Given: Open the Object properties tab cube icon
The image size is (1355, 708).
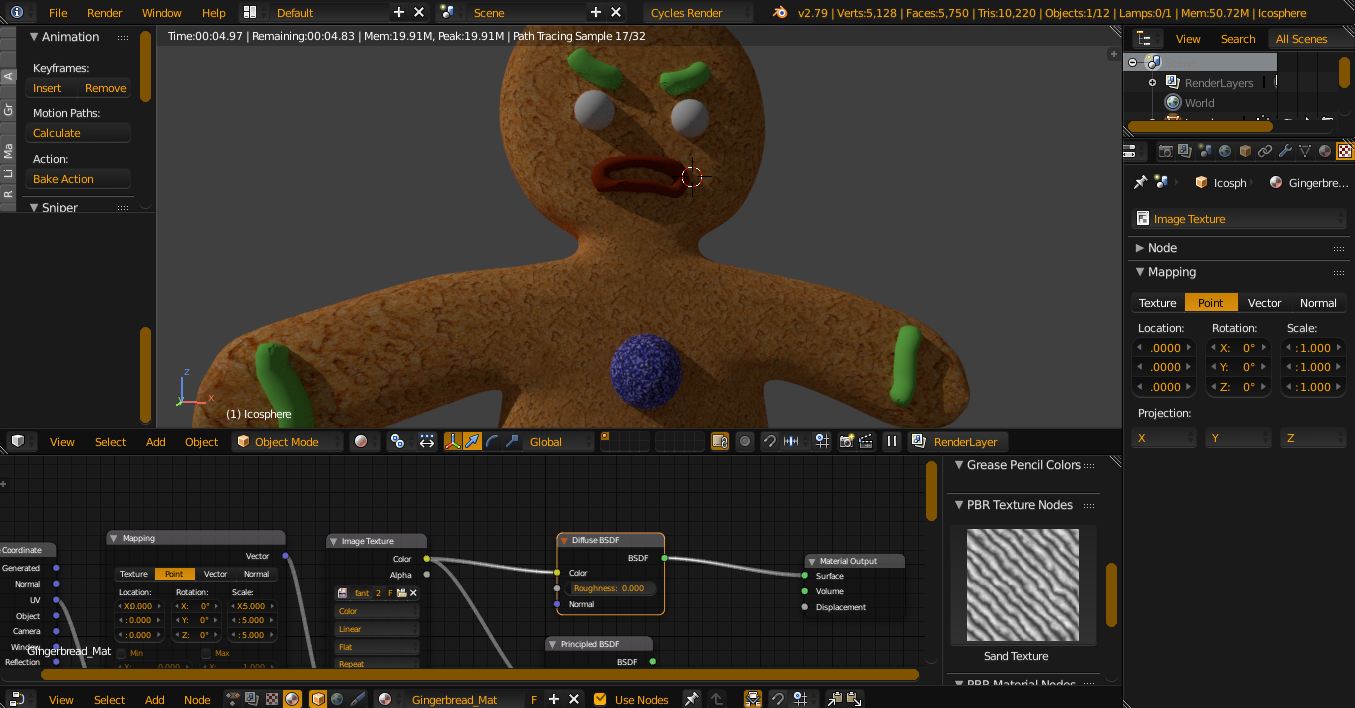Looking at the screenshot, I should (1245, 151).
